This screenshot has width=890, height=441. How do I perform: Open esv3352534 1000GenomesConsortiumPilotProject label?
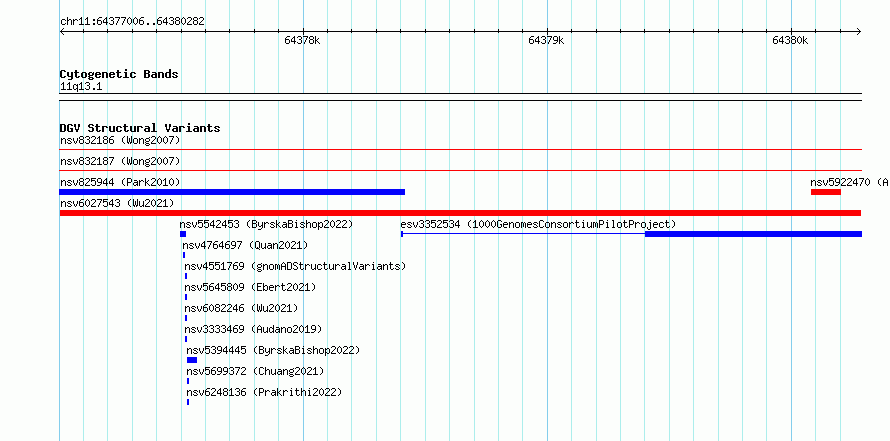[538, 224]
